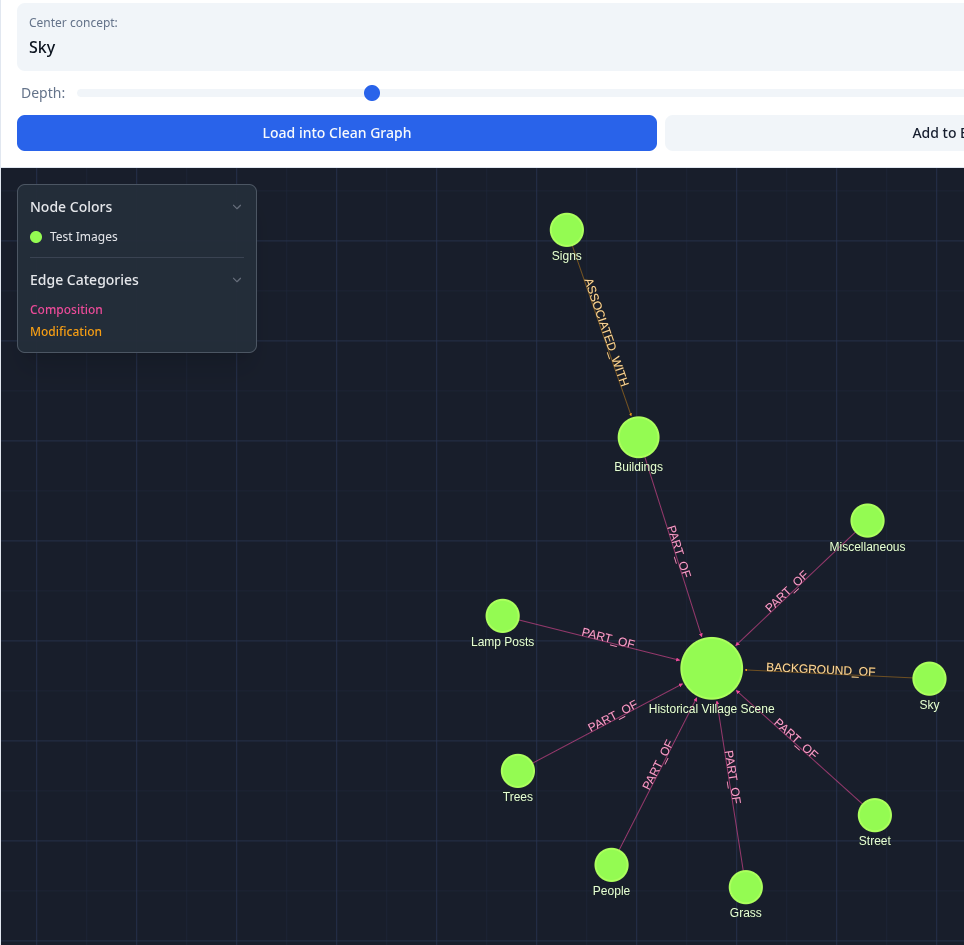Select the Trees node
Viewport: 964px width, 945px height.
(x=517, y=770)
